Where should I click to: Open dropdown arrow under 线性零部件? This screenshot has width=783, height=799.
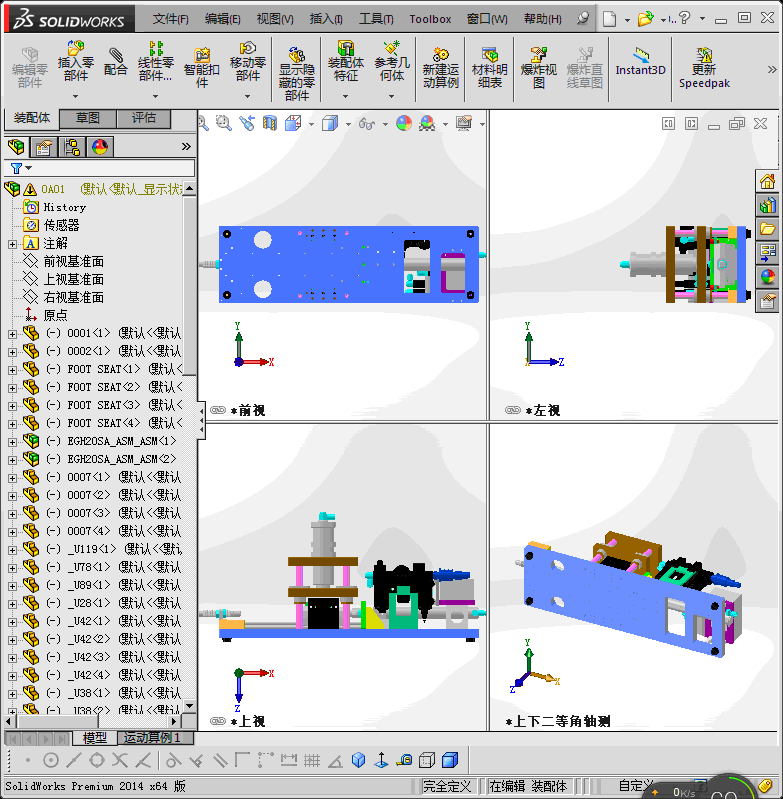(155, 96)
